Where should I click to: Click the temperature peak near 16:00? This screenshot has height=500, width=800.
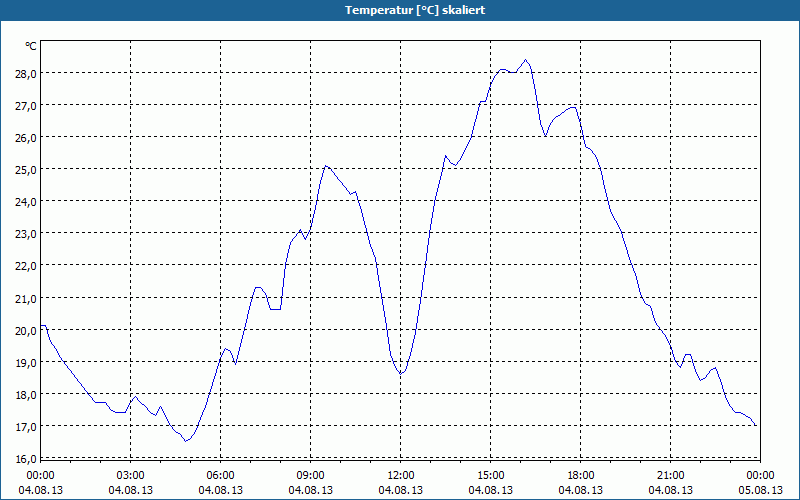tap(526, 60)
